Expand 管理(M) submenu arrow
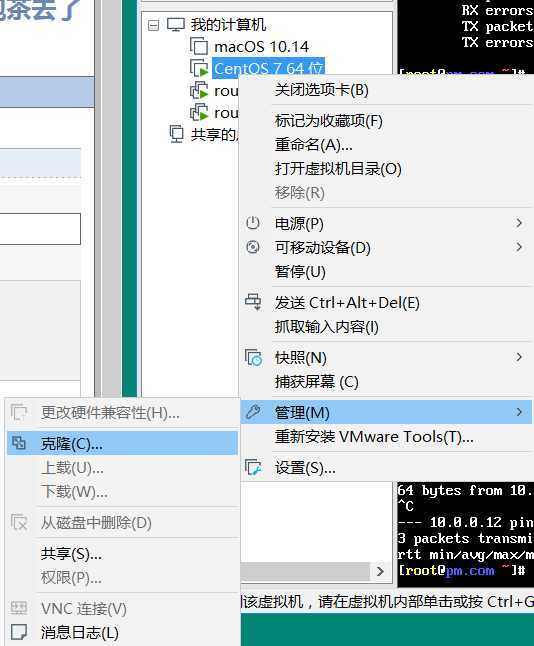Viewport: 534px width, 646px height. 519,412
